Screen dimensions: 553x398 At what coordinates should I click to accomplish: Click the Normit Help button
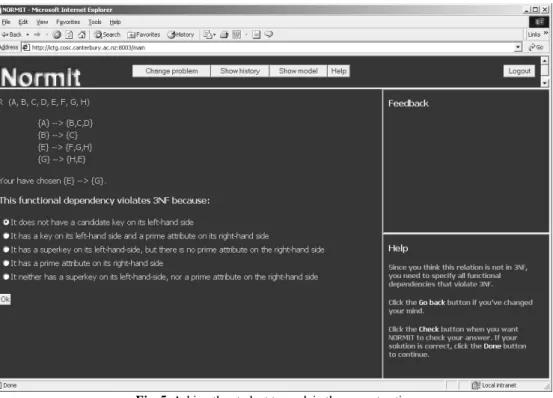339,71
